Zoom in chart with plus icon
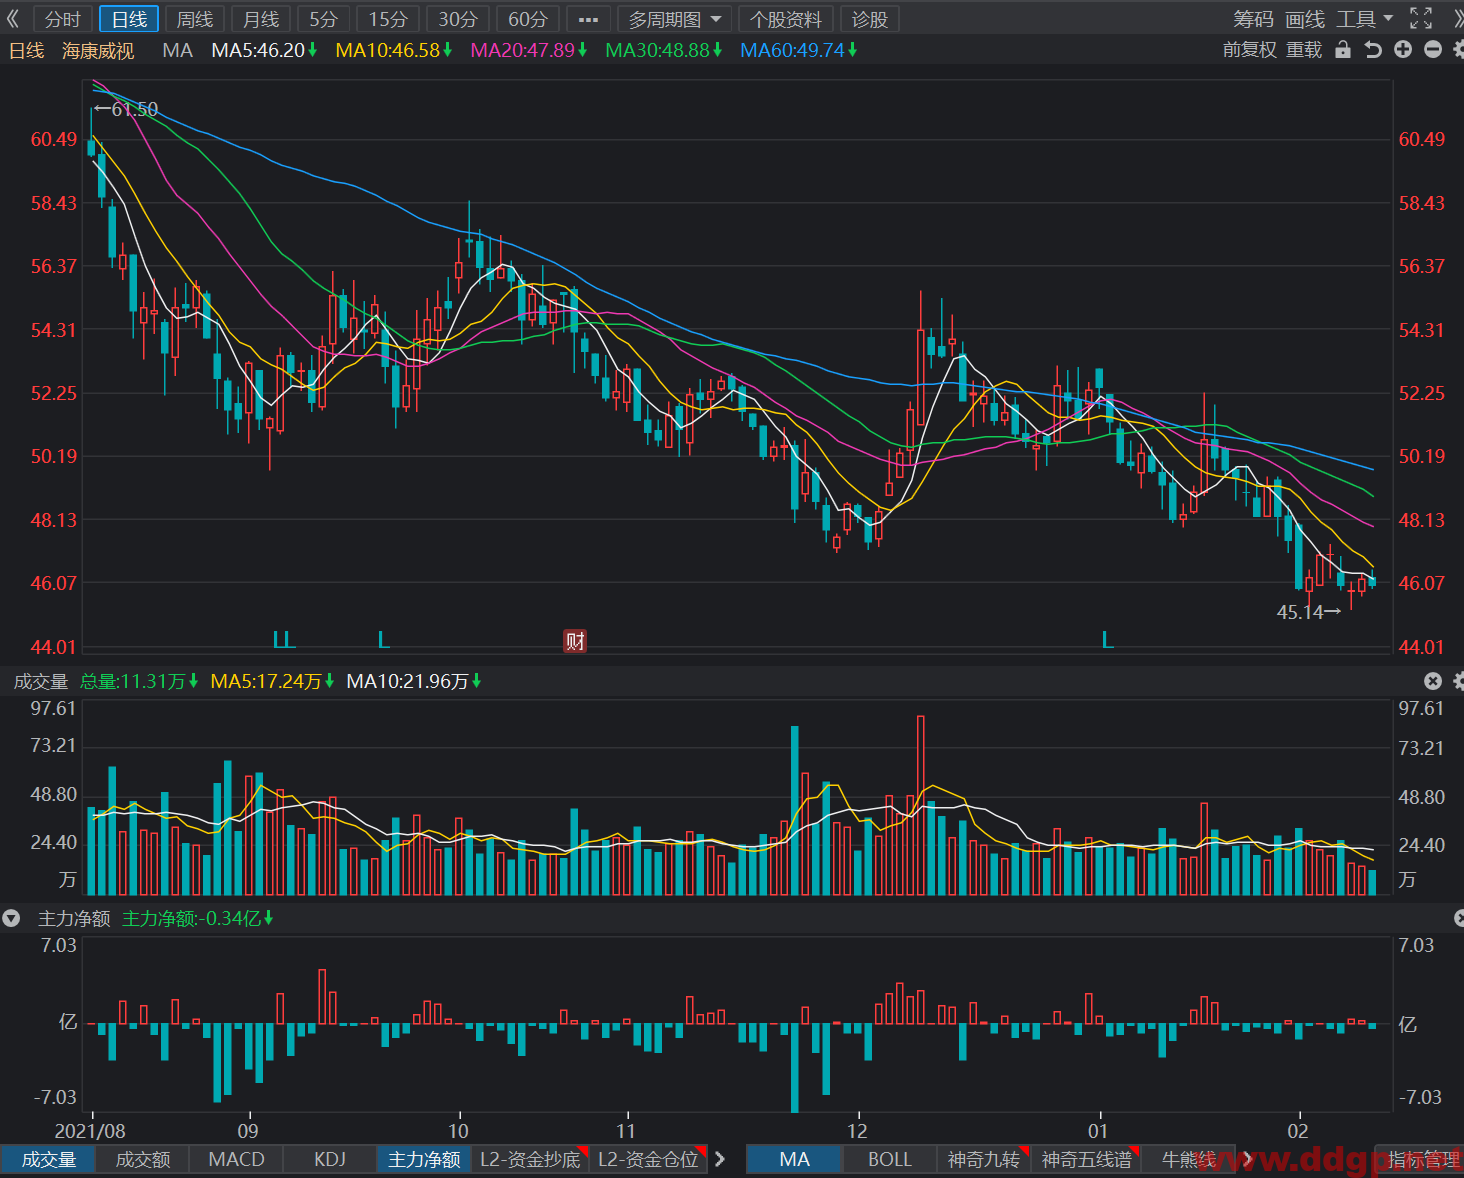 [1403, 50]
